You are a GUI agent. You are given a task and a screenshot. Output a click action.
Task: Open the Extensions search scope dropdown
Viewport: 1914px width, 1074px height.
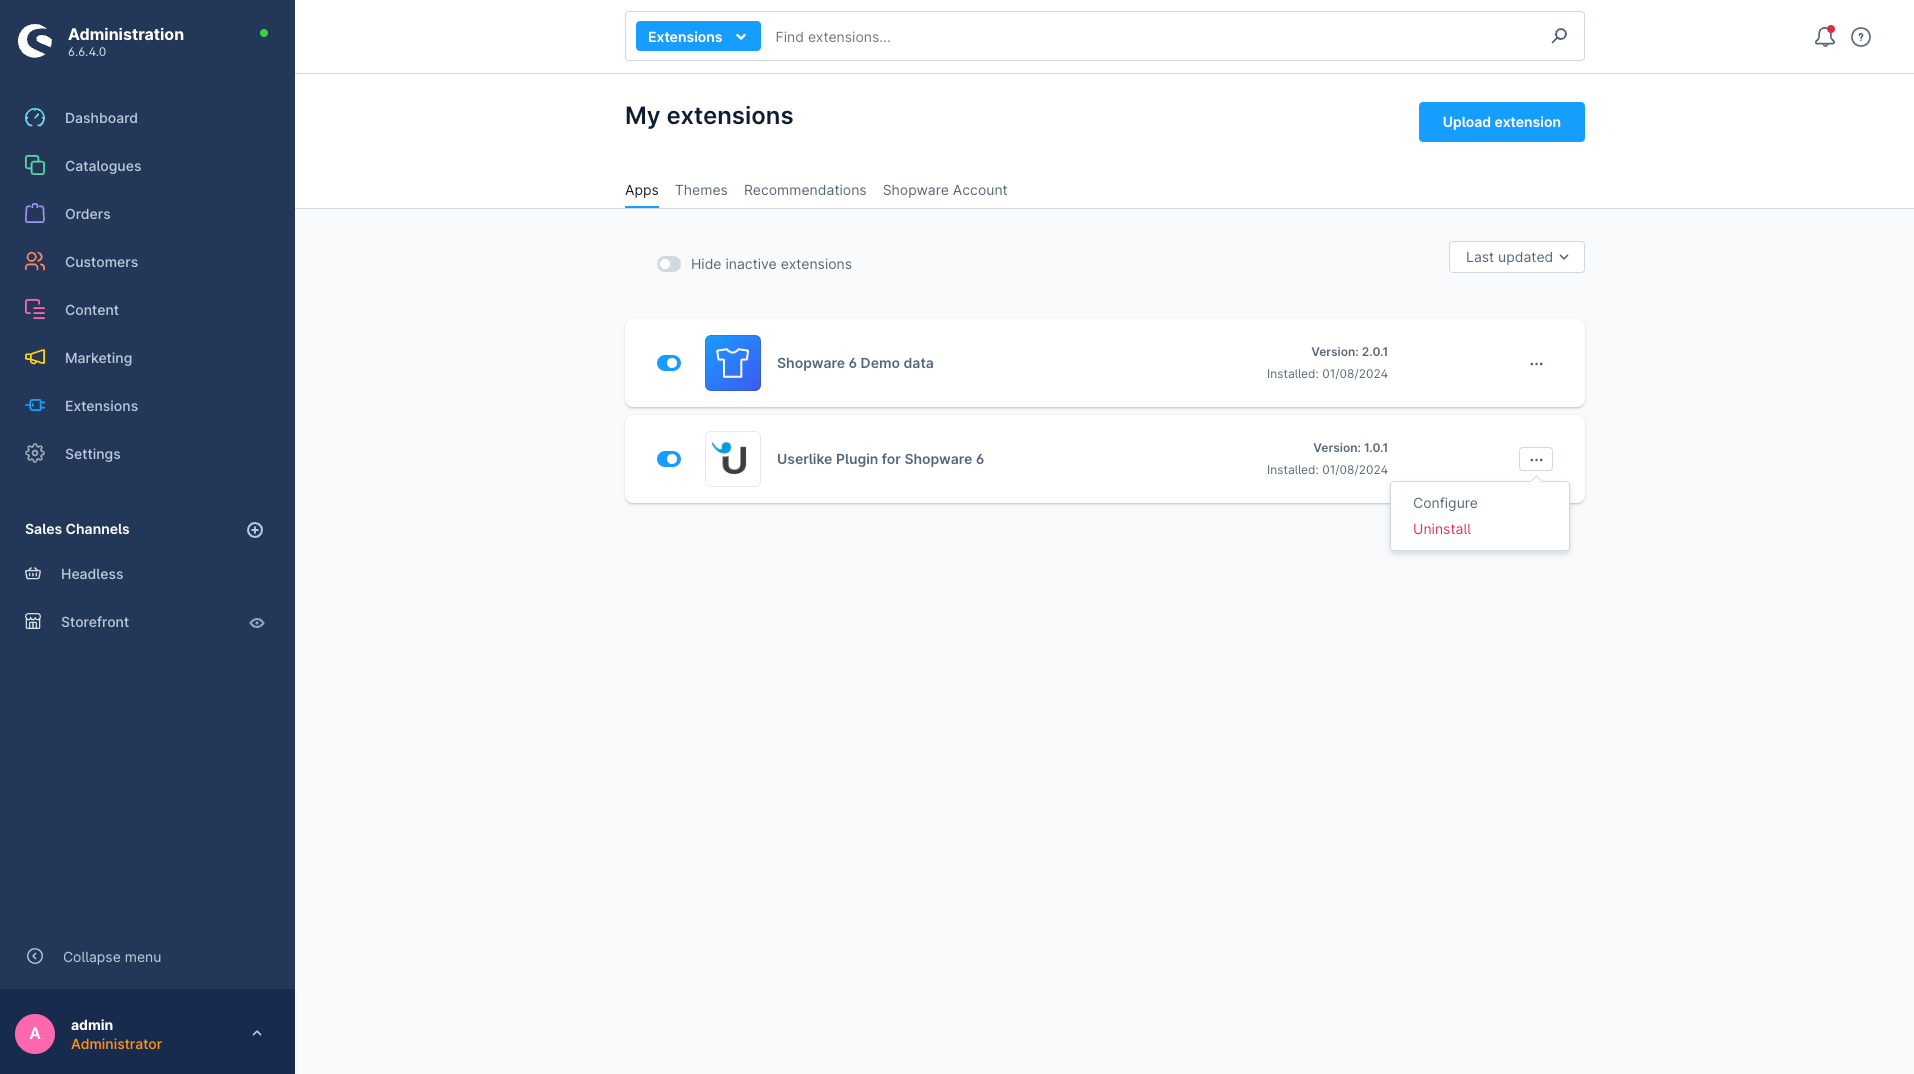(698, 37)
